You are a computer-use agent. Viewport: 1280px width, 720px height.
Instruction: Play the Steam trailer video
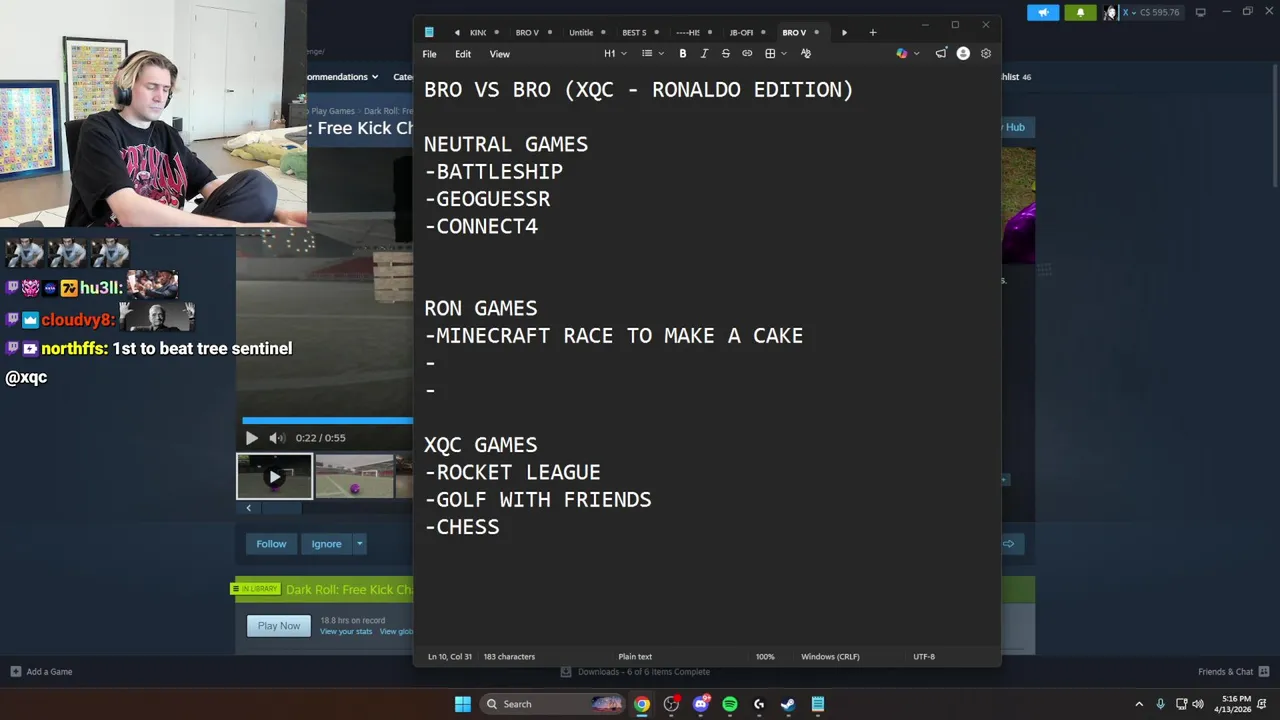(251, 438)
